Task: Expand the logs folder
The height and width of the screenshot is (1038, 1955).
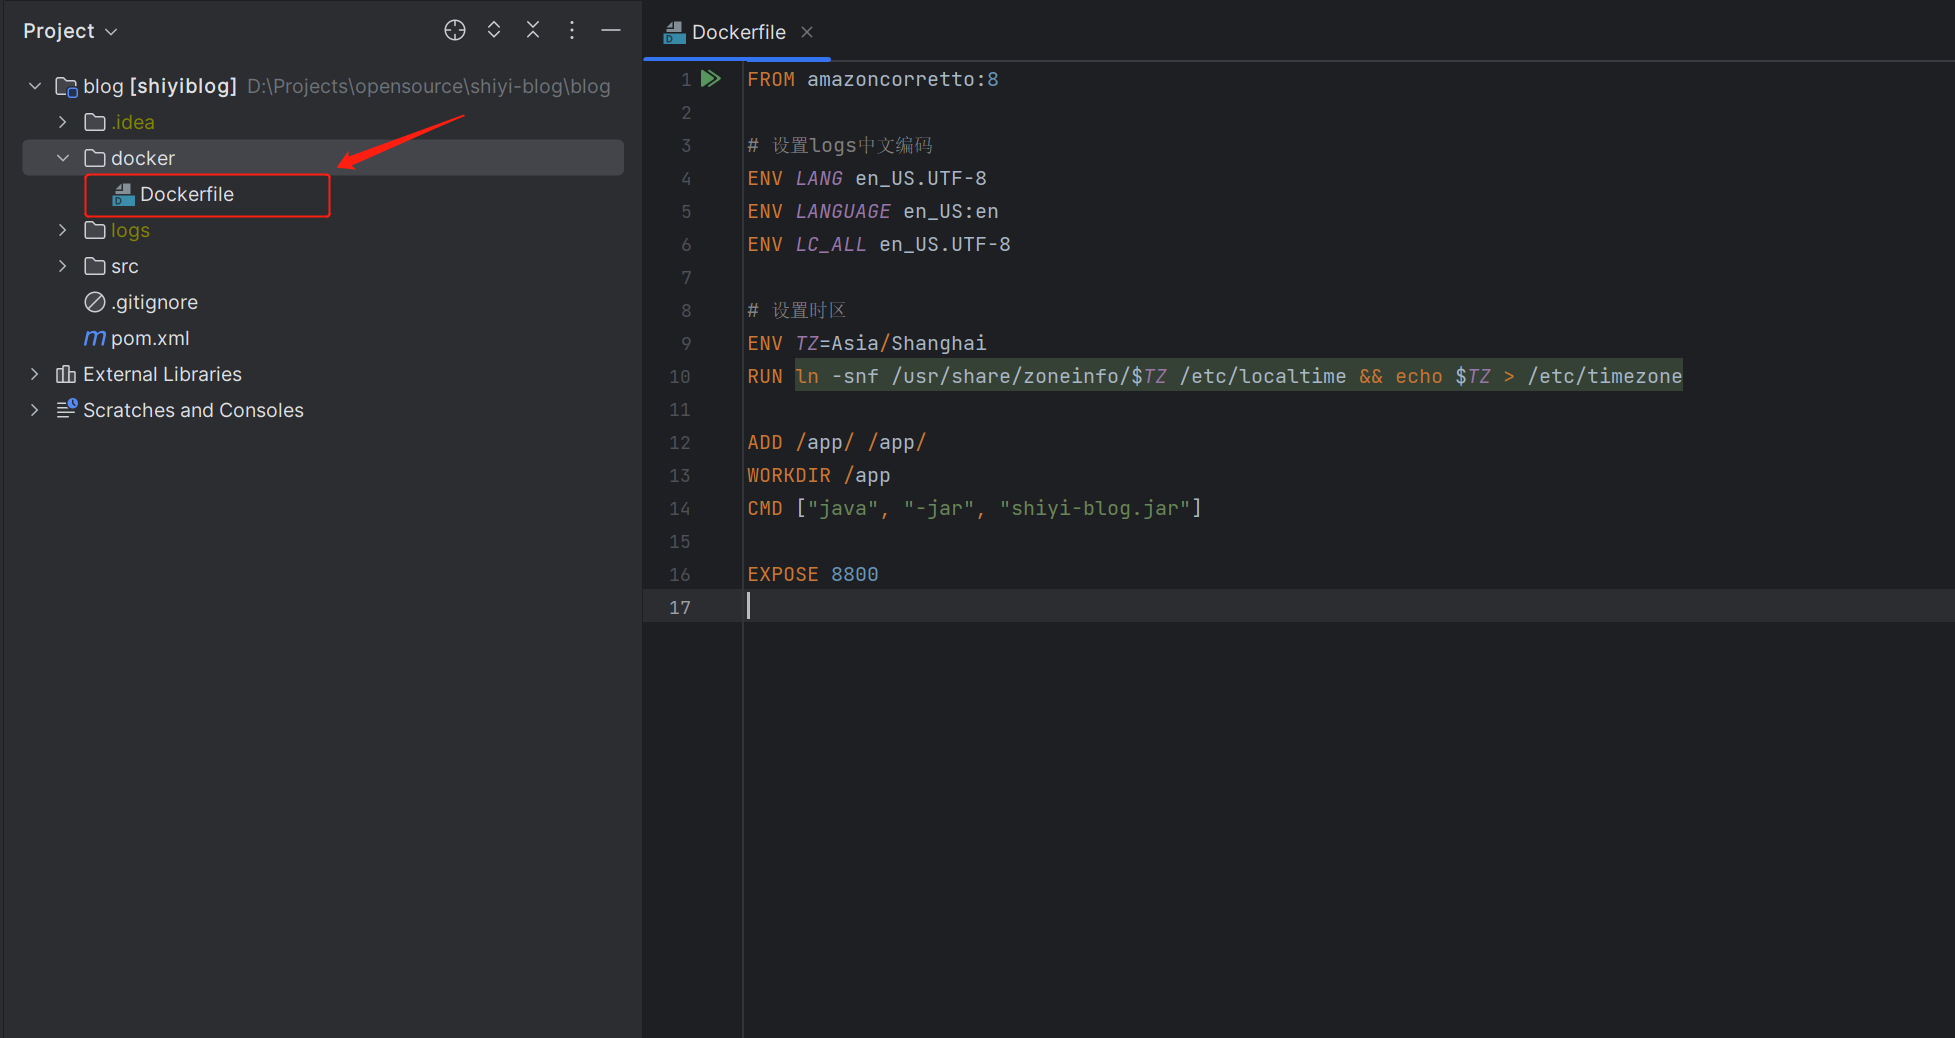Action: 63,230
